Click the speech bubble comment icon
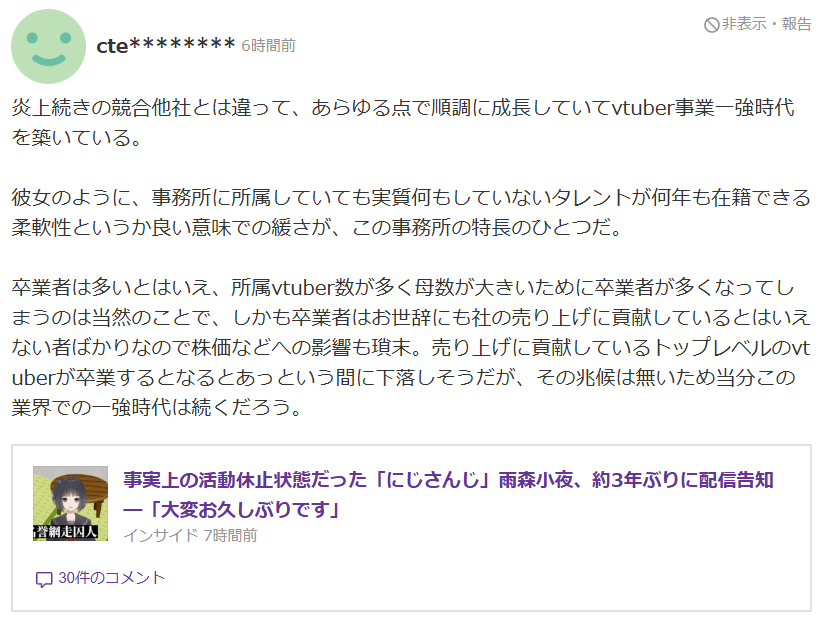Viewport: 817px width, 618px height. pyautogui.click(x=44, y=579)
